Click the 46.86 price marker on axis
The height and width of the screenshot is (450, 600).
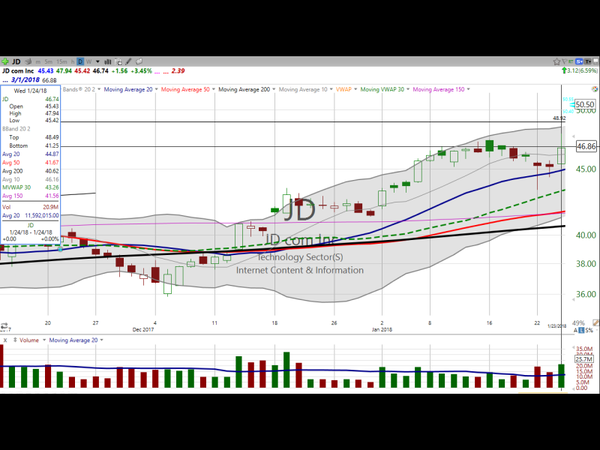point(586,146)
